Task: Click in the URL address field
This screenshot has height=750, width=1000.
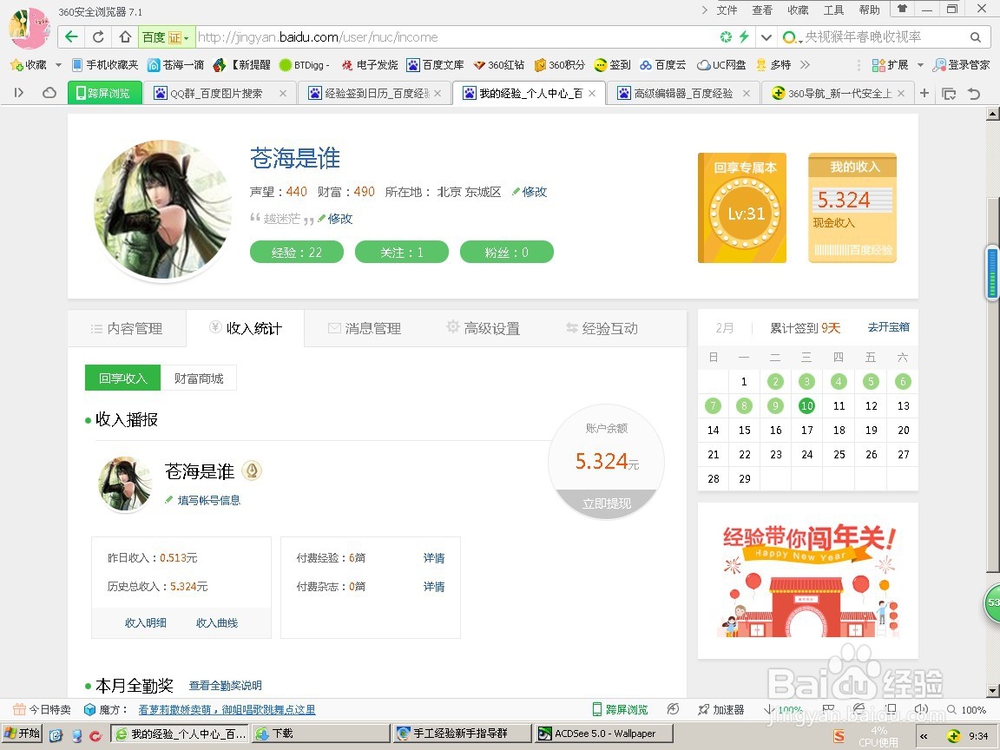Action: pos(454,37)
